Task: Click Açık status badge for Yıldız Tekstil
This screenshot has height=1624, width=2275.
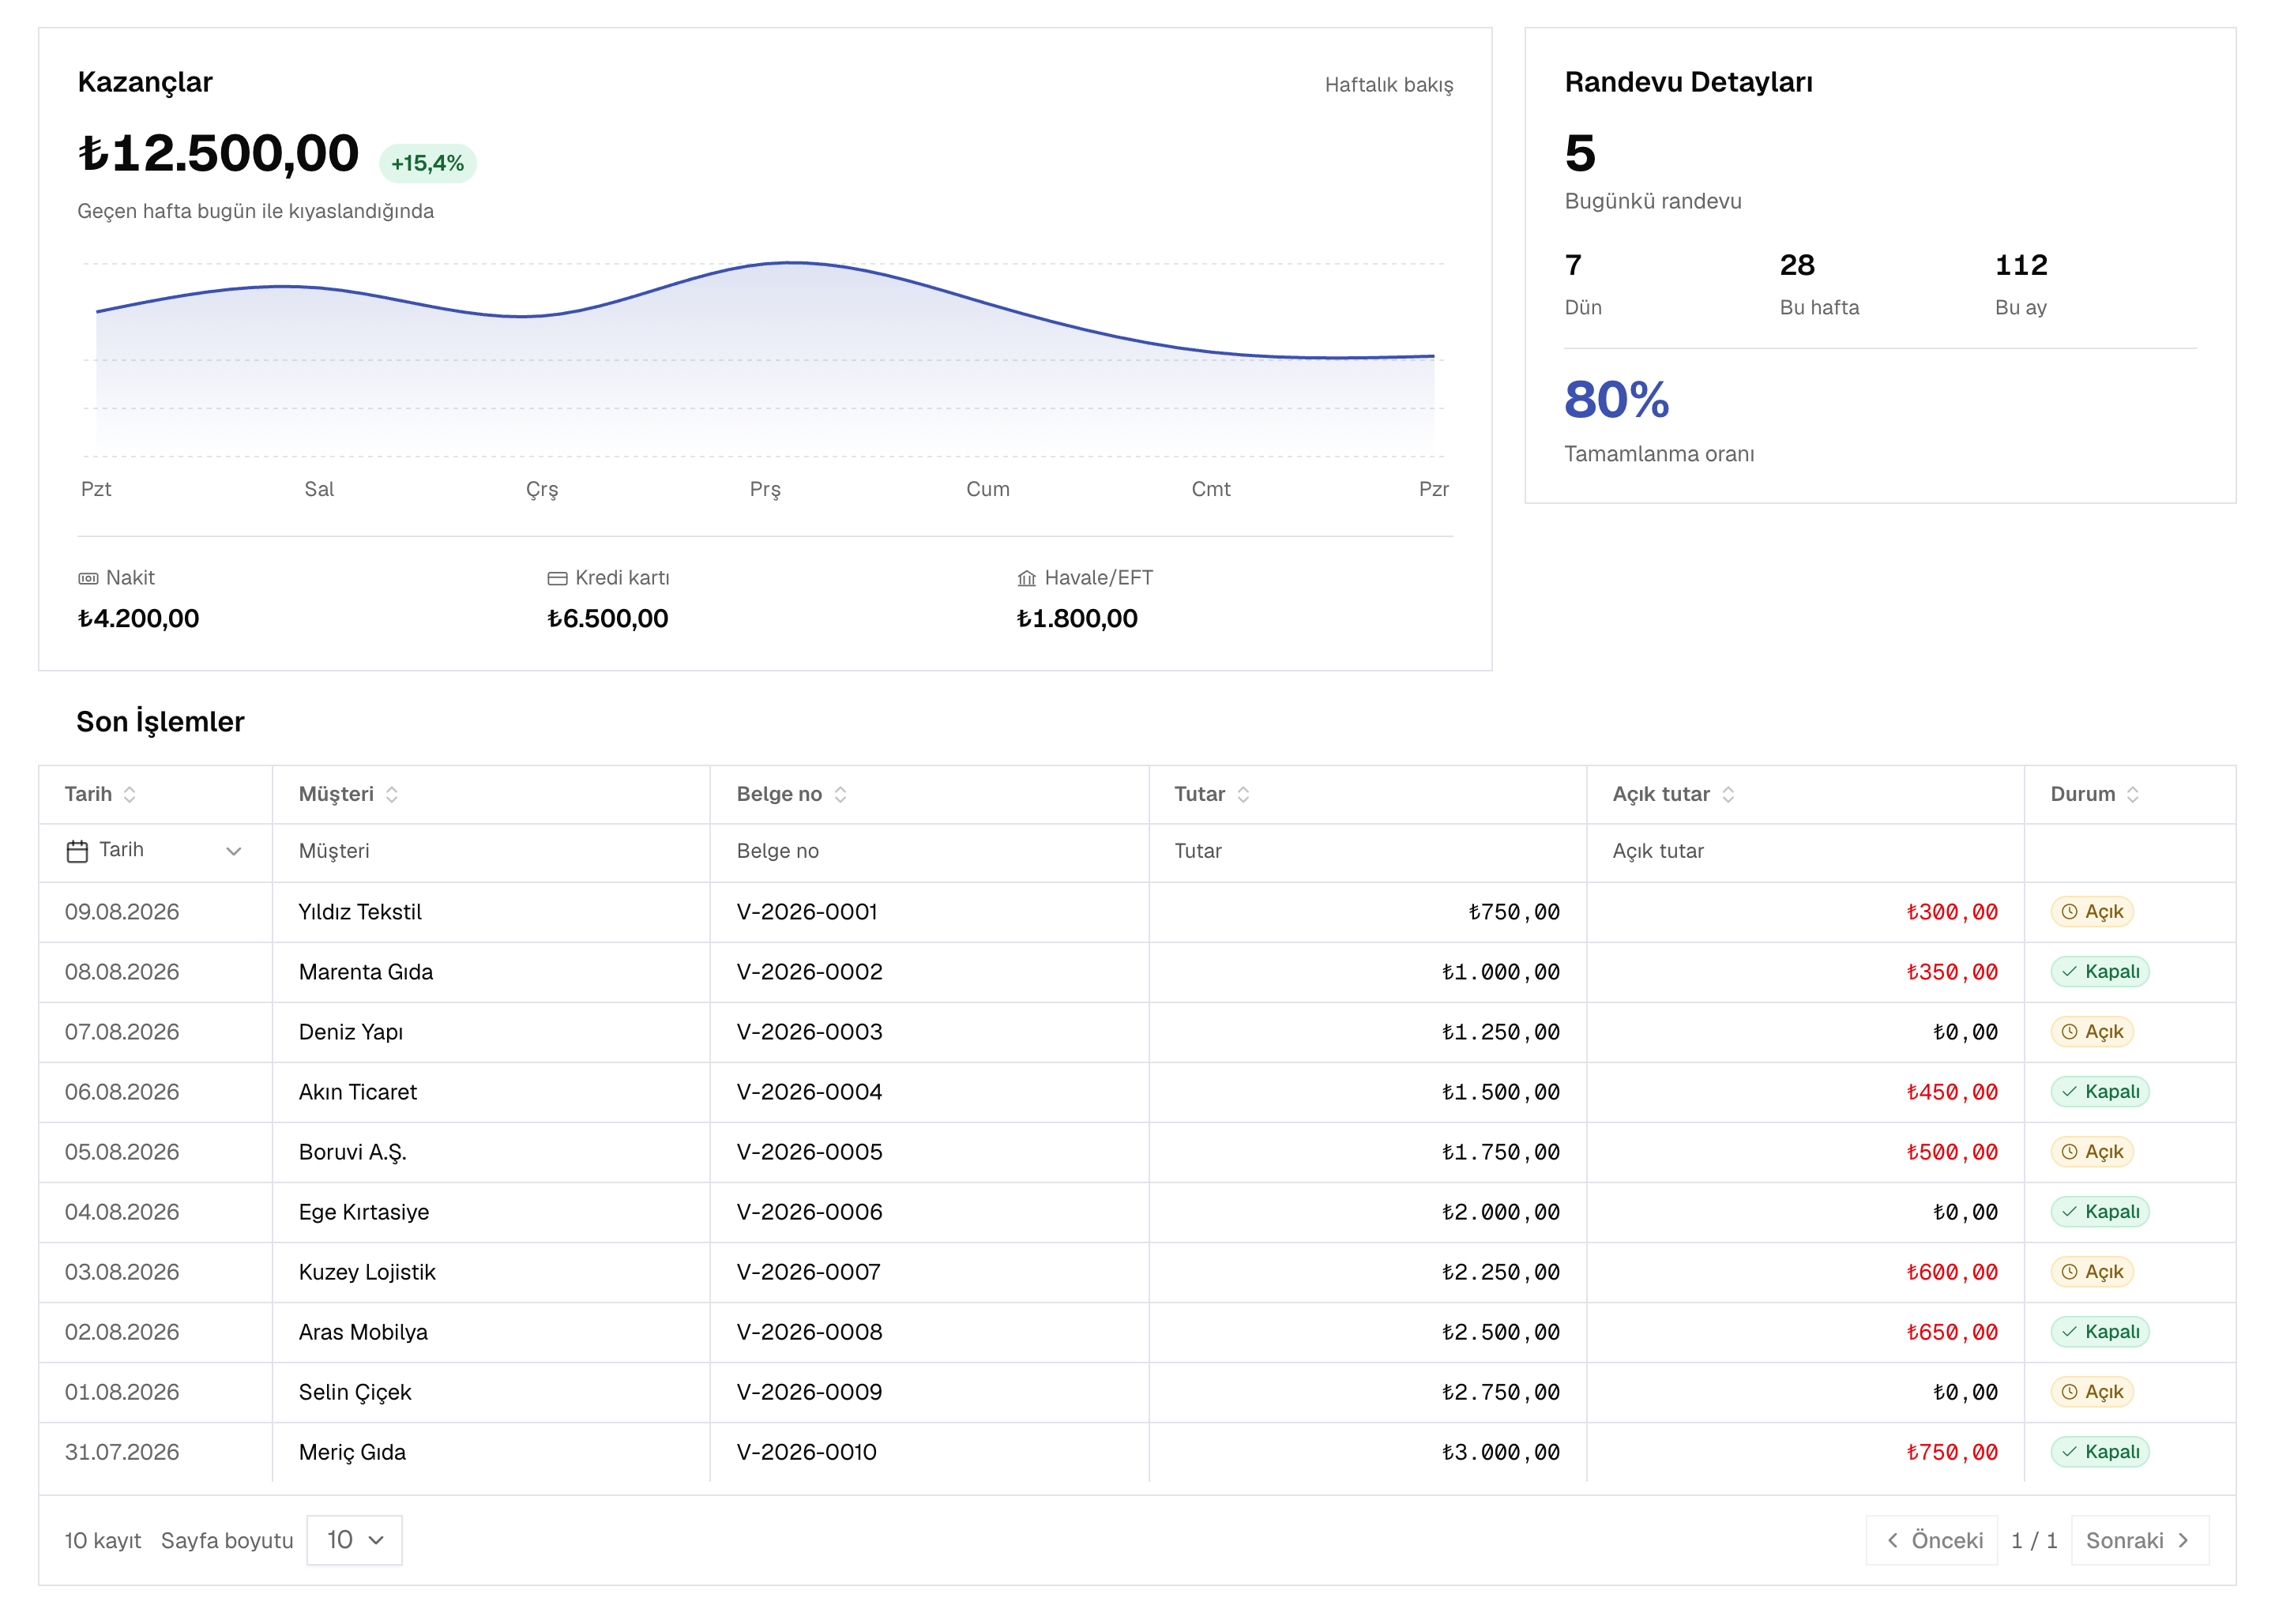Action: pos(2092,912)
